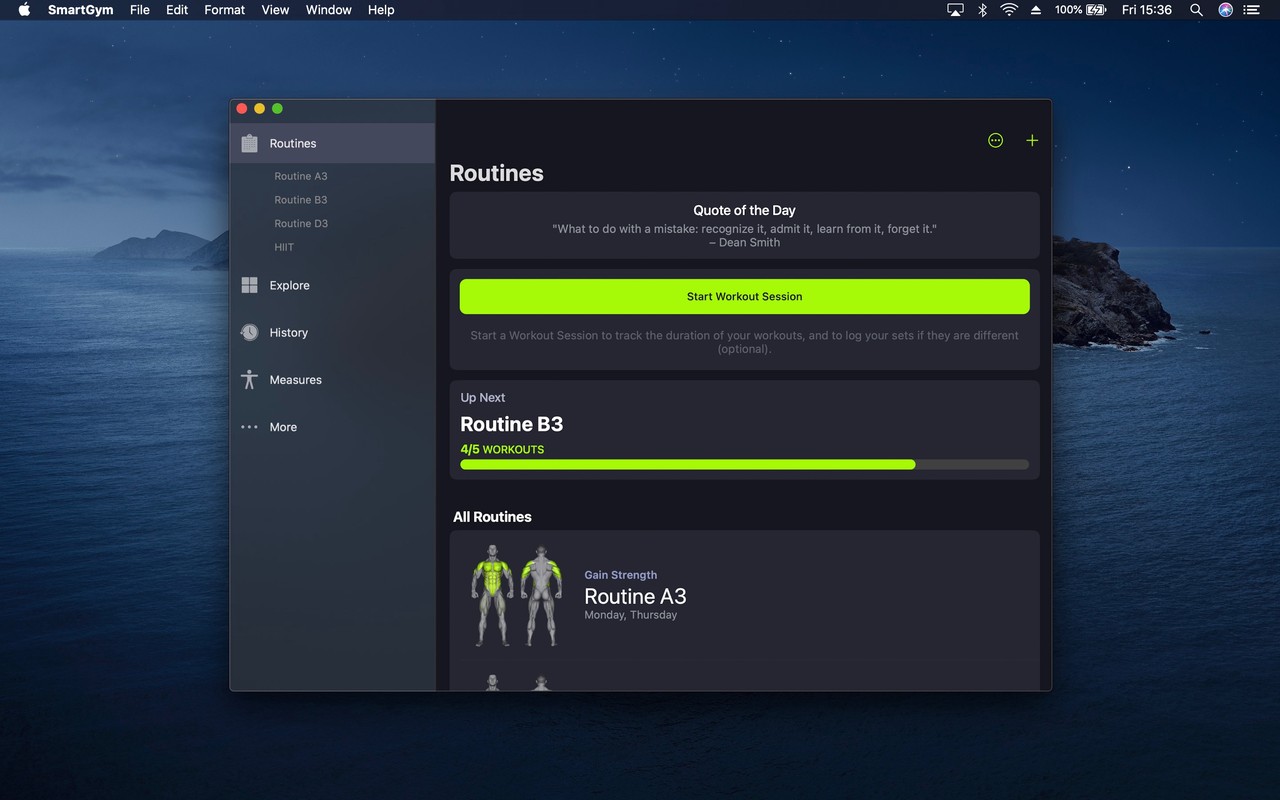The width and height of the screenshot is (1280, 800).
Task: Open the Wi-Fi status menu
Action: pyautogui.click(x=1009, y=10)
